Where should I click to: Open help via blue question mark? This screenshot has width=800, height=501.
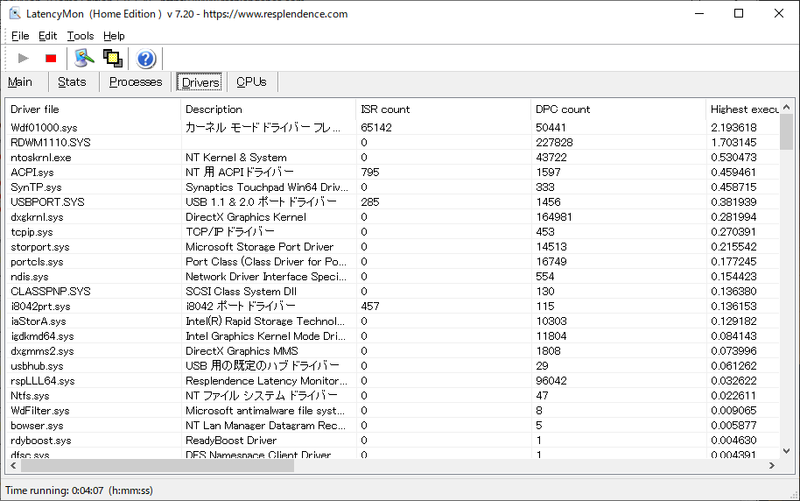click(x=146, y=59)
